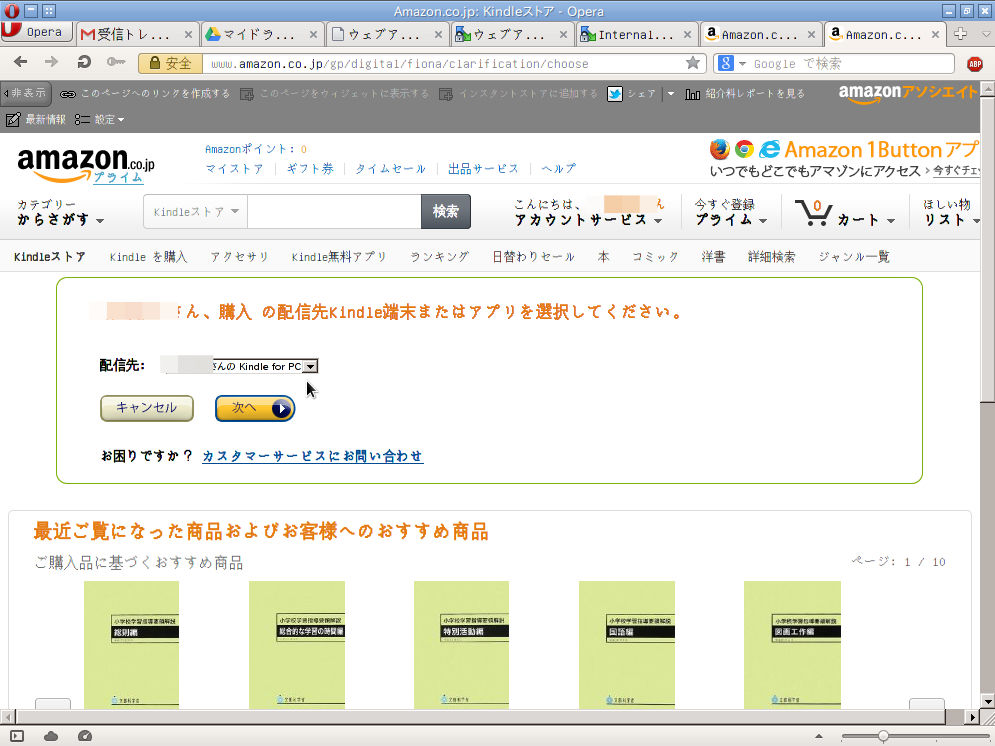Click the Firefox icon in 1Button banner

[720, 149]
